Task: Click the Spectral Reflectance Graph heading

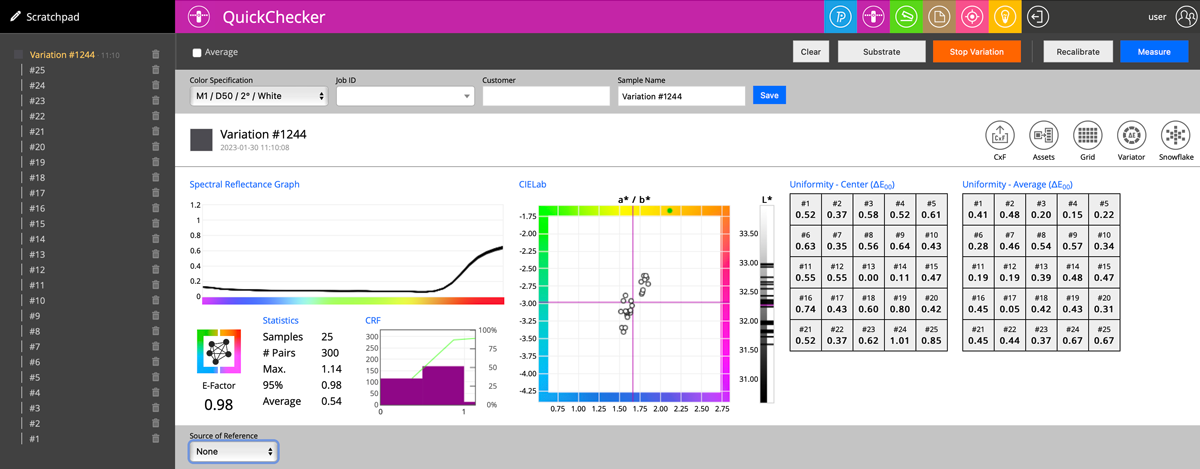Action: [245, 184]
